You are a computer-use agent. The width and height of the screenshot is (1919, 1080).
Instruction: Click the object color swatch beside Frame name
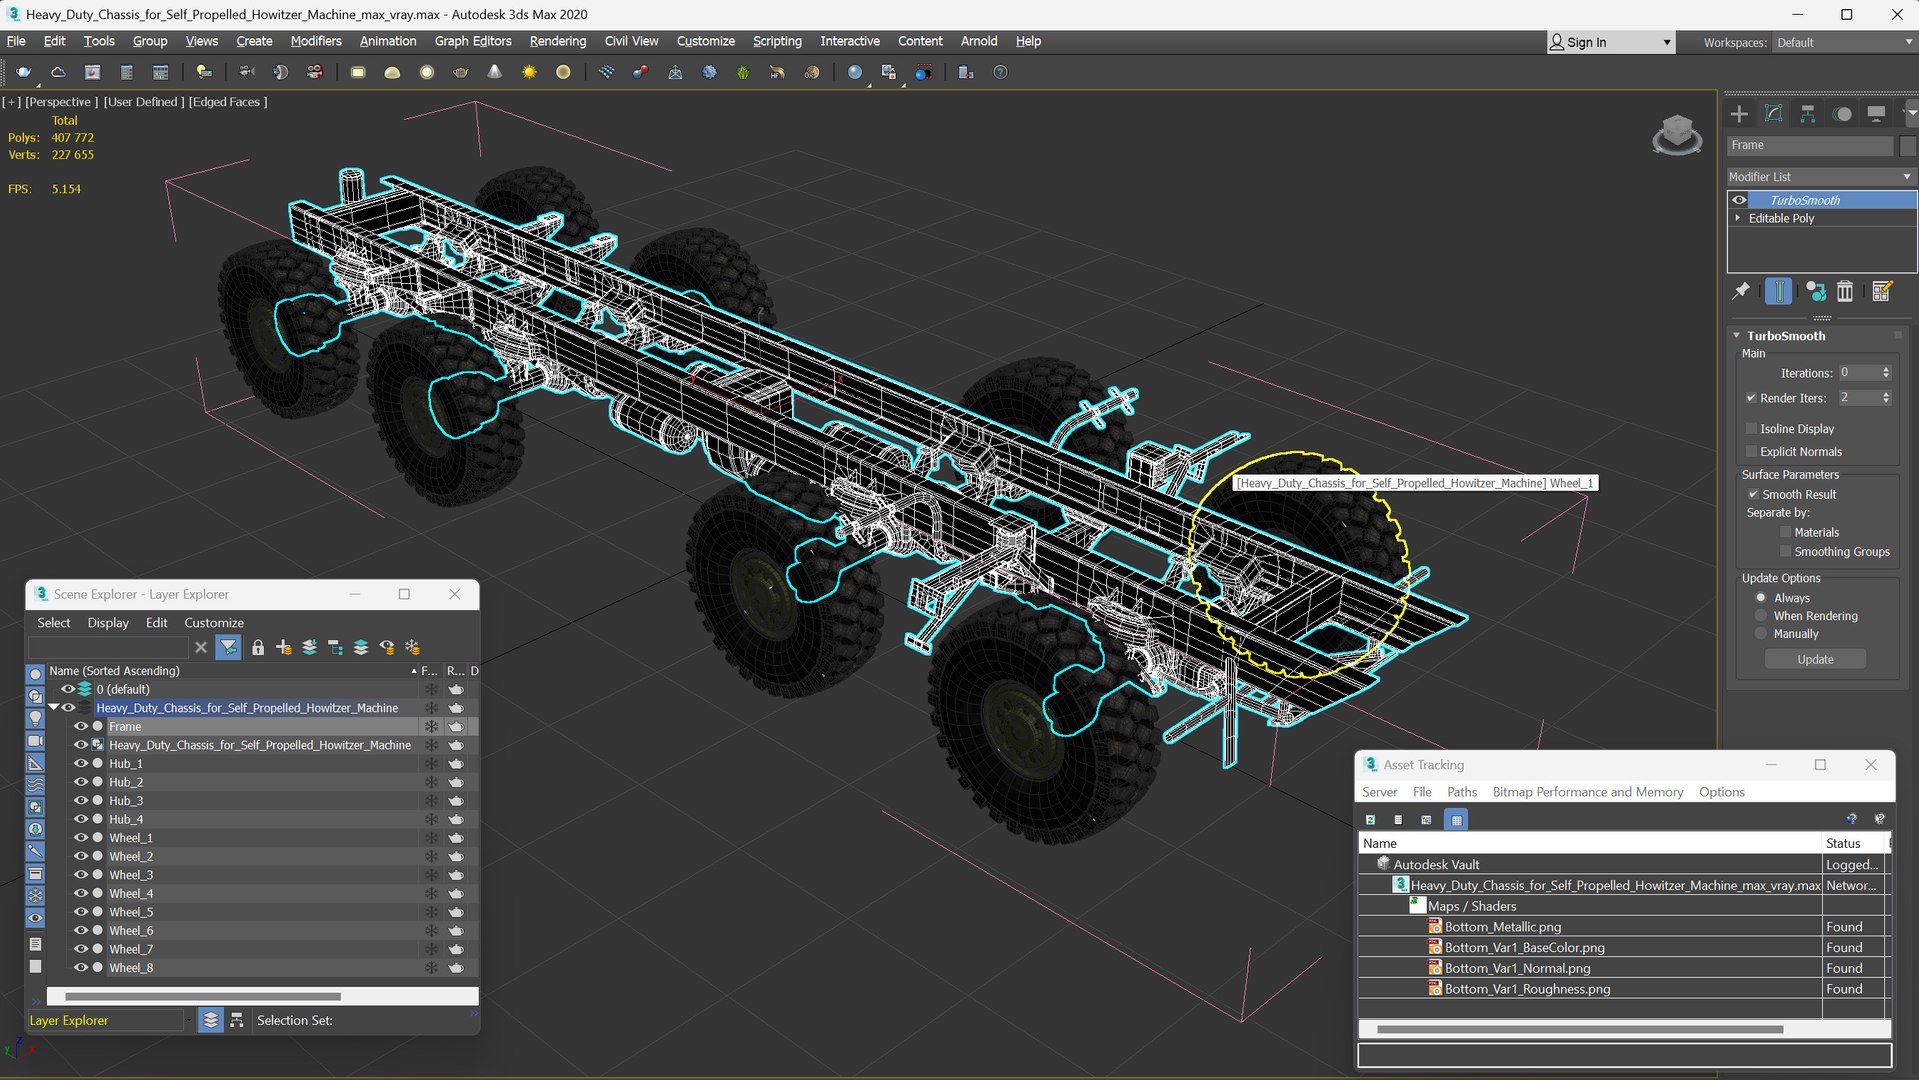tap(1908, 146)
